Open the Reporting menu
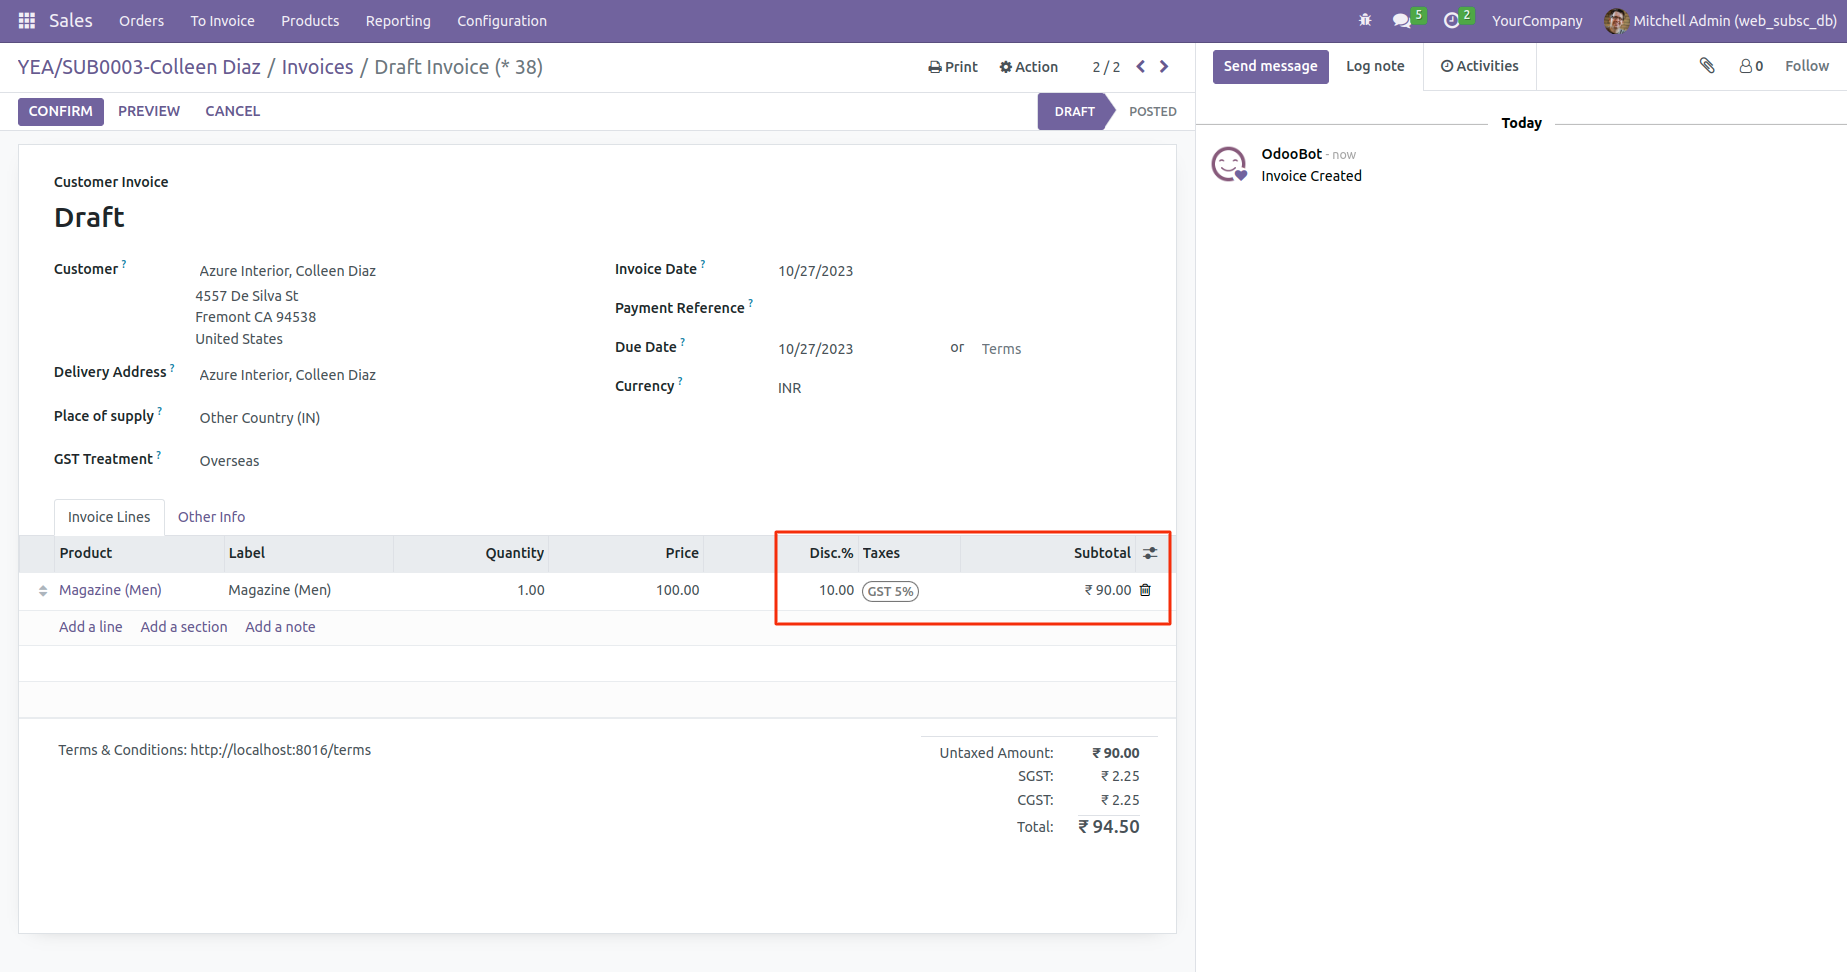Image resolution: width=1847 pixels, height=972 pixels. (x=398, y=21)
